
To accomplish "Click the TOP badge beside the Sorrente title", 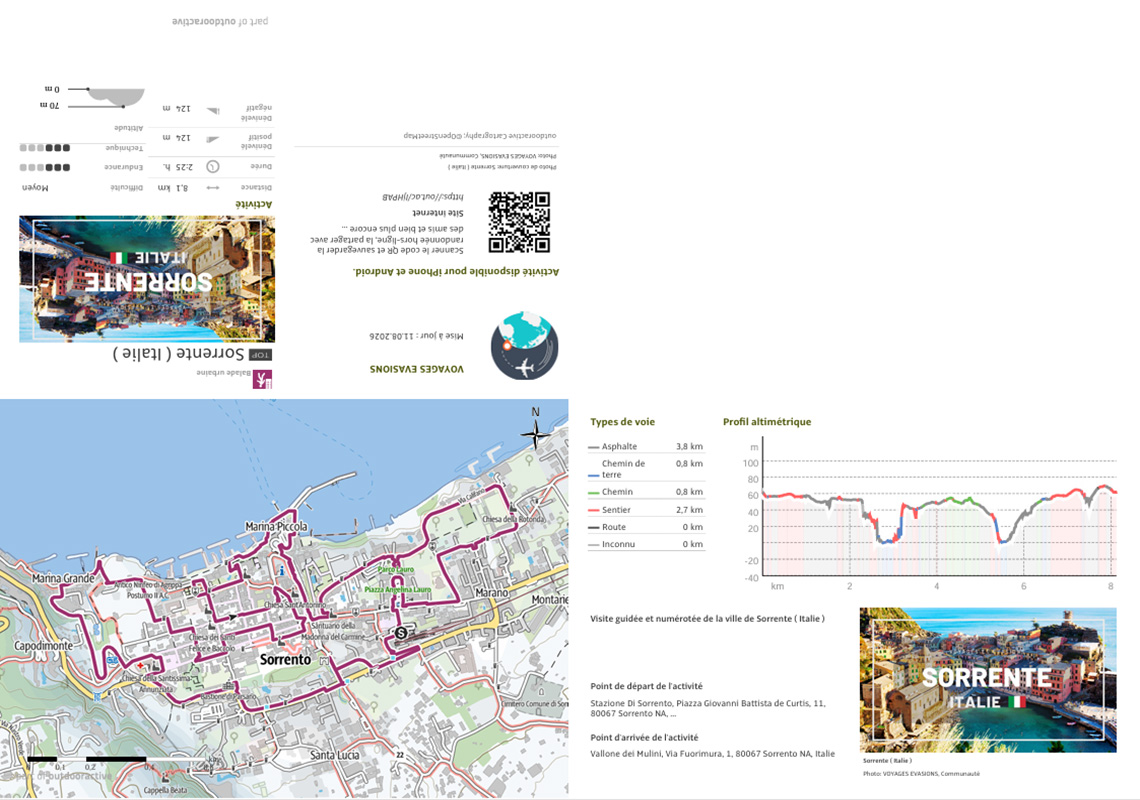I will [x=260, y=355].
